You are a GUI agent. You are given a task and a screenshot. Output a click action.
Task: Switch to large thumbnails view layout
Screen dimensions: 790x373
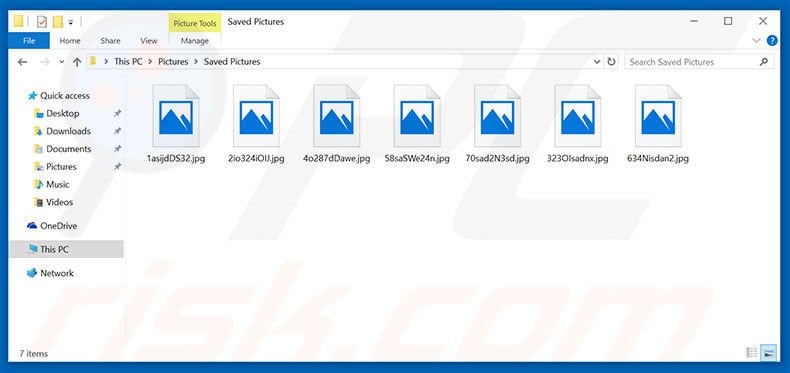coord(768,353)
